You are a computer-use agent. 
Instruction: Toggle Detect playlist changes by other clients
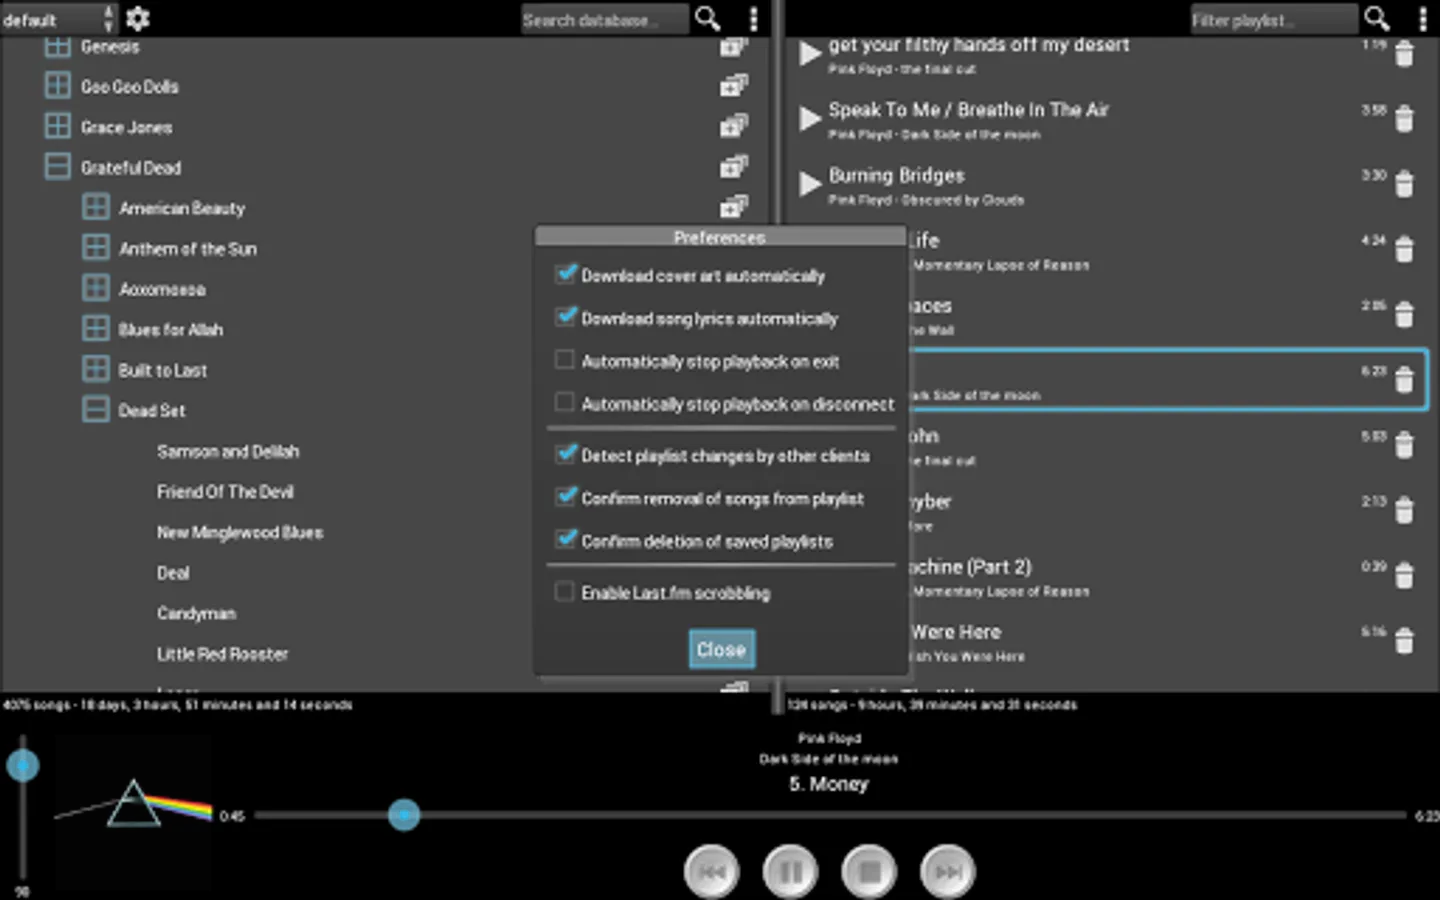[x=565, y=454]
